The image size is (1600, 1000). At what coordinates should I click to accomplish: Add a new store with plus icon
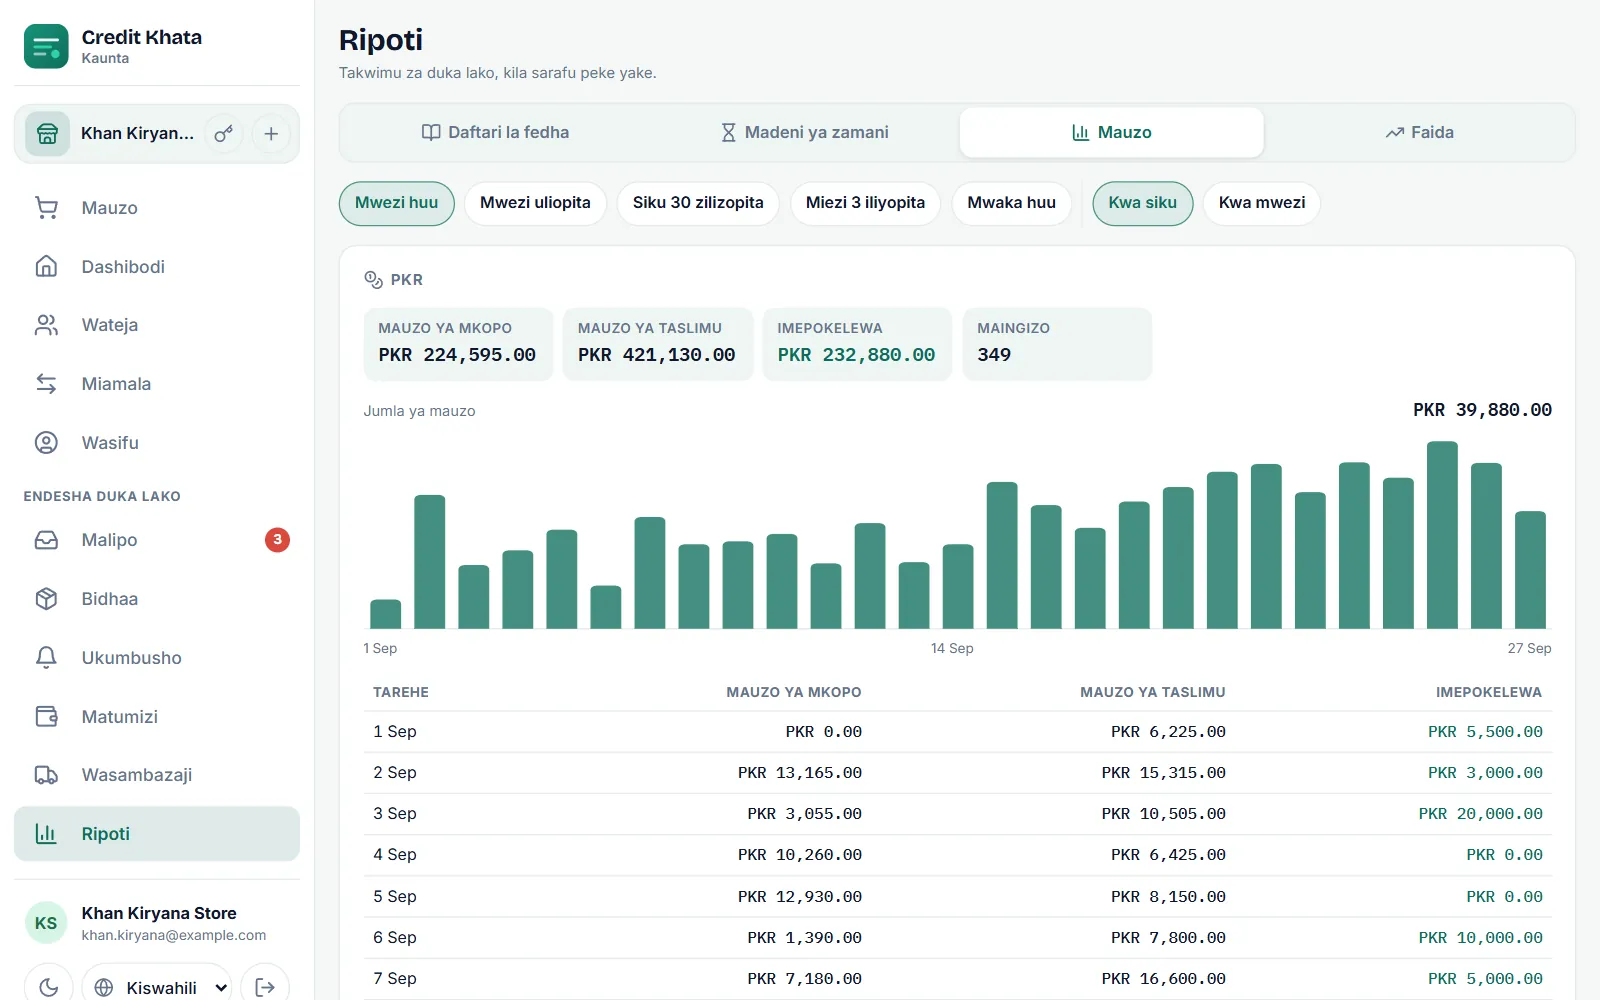(271, 134)
